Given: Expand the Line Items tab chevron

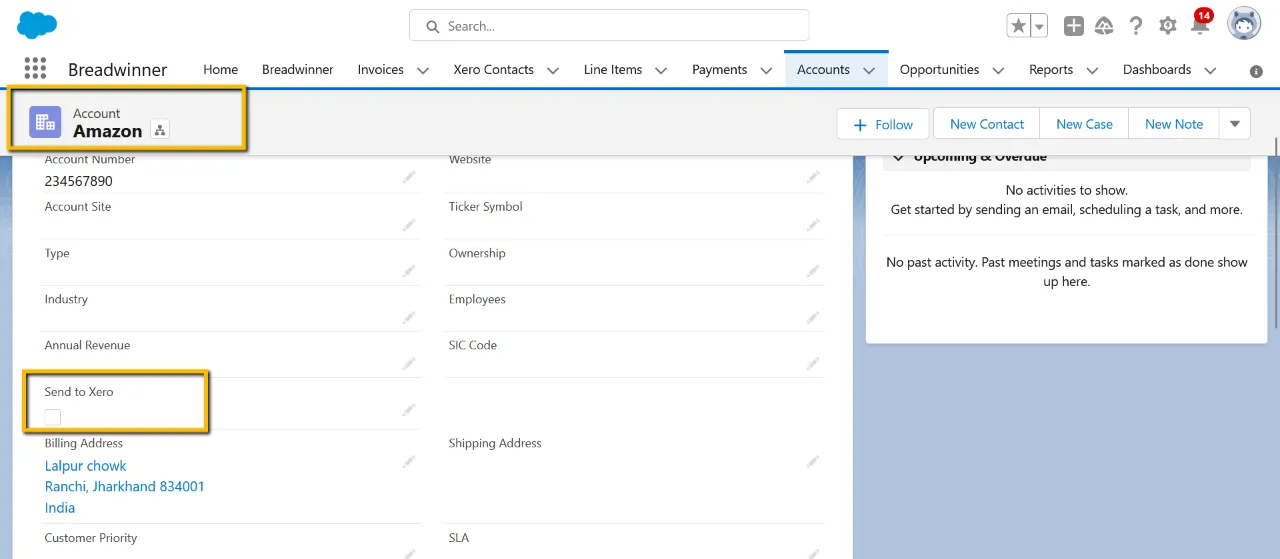Looking at the screenshot, I should tap(661, 70).
